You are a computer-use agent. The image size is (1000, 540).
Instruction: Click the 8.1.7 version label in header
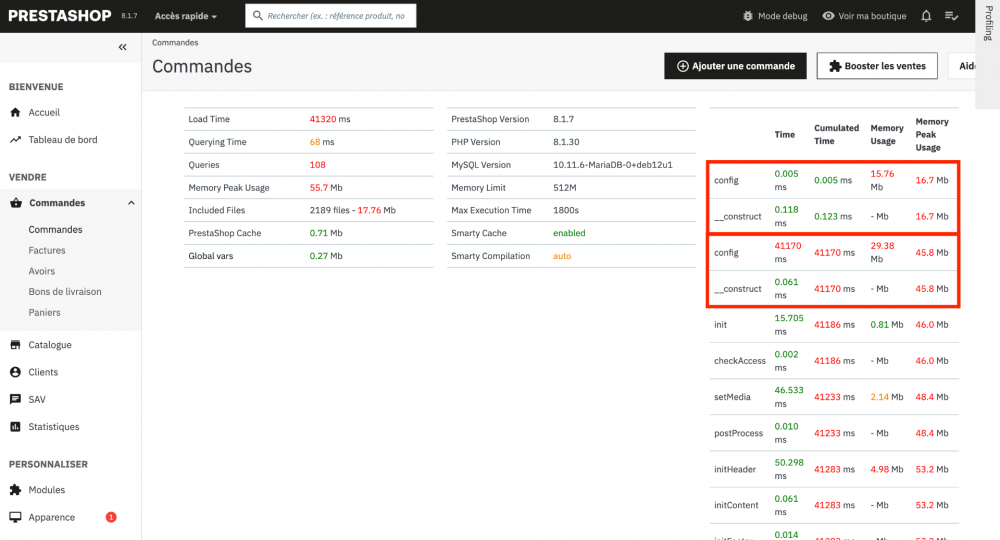(x=129, y=16)
